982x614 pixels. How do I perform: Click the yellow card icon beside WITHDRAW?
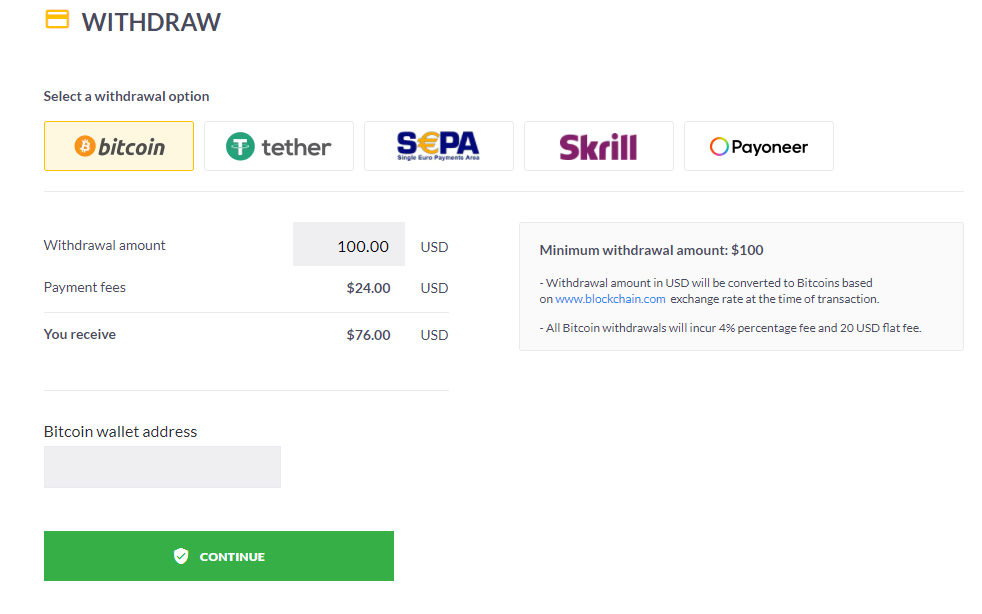point(57,19)
